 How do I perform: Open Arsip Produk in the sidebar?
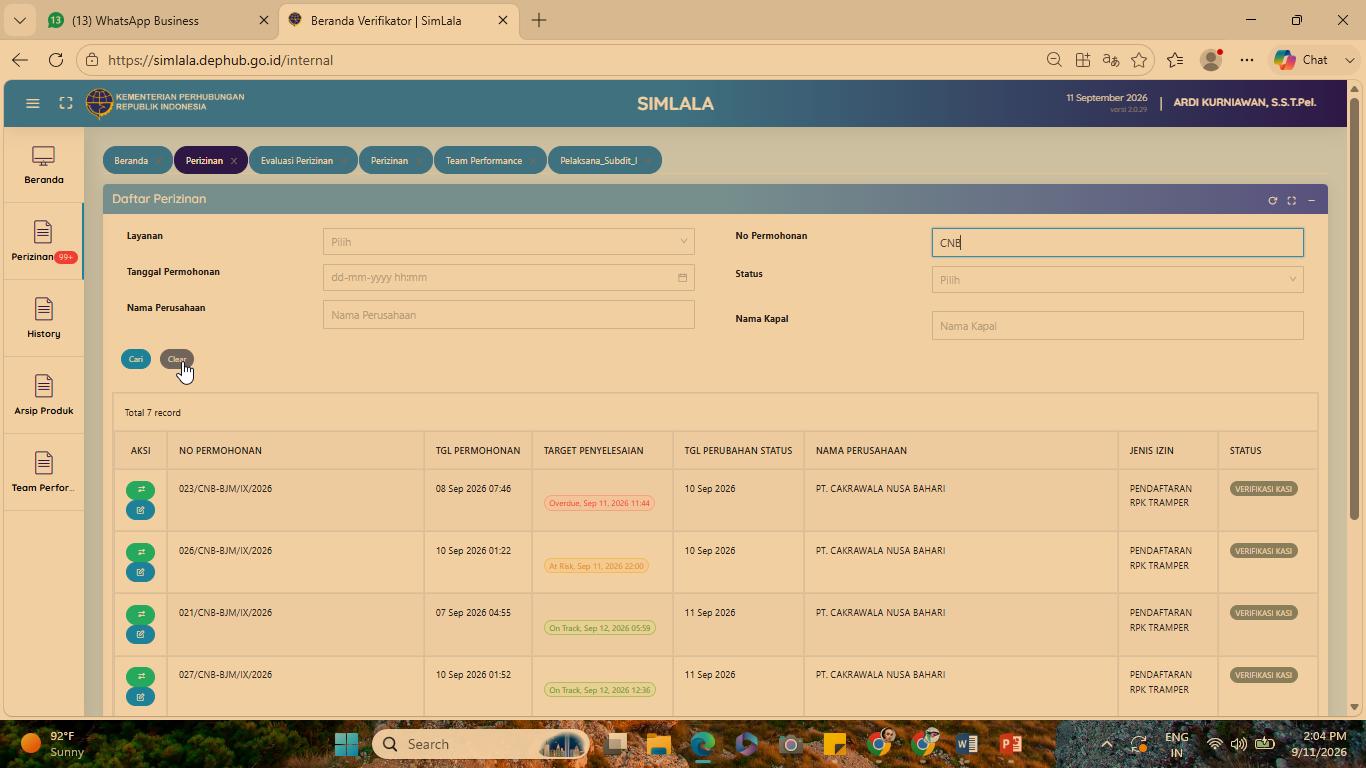coord(43,396)
